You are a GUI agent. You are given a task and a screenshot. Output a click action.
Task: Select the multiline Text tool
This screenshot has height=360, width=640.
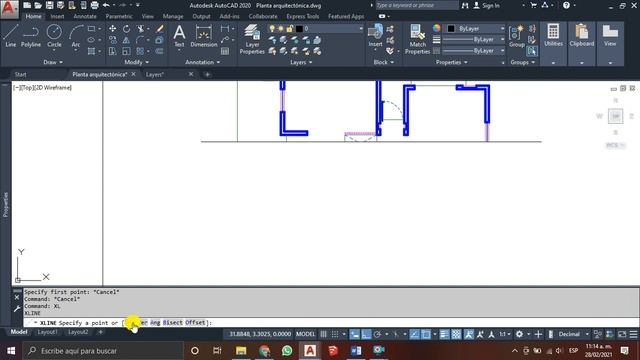[179, 36]
